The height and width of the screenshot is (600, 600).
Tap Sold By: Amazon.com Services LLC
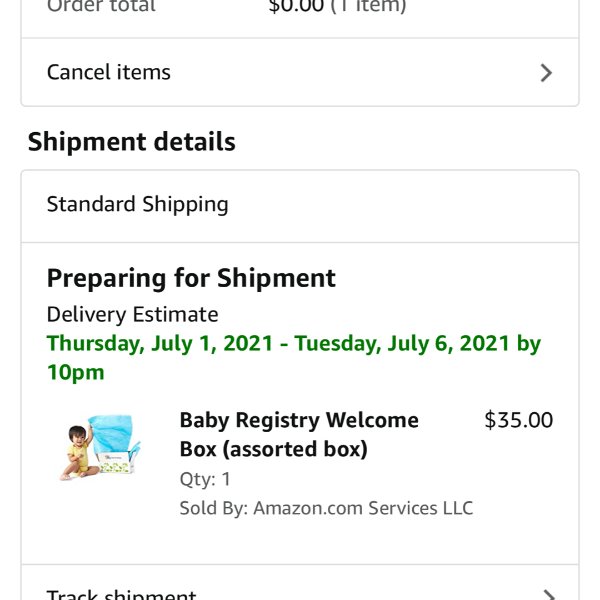click(326, 508)
